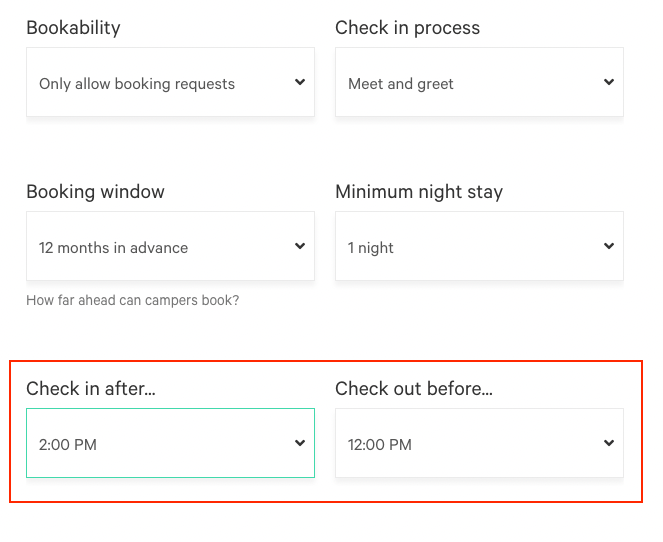Open the Bookability dropdown
This screenshot has height=542, width=663.
[x=170, y=82]
